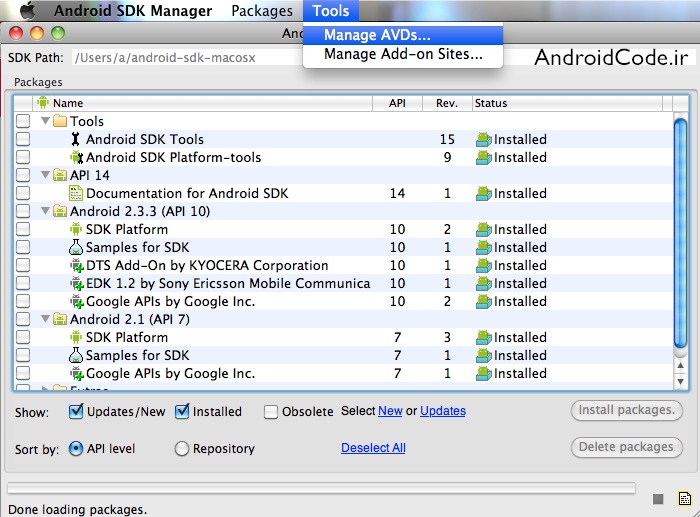Click the log icon in bottom-right corner

(684, 498)
